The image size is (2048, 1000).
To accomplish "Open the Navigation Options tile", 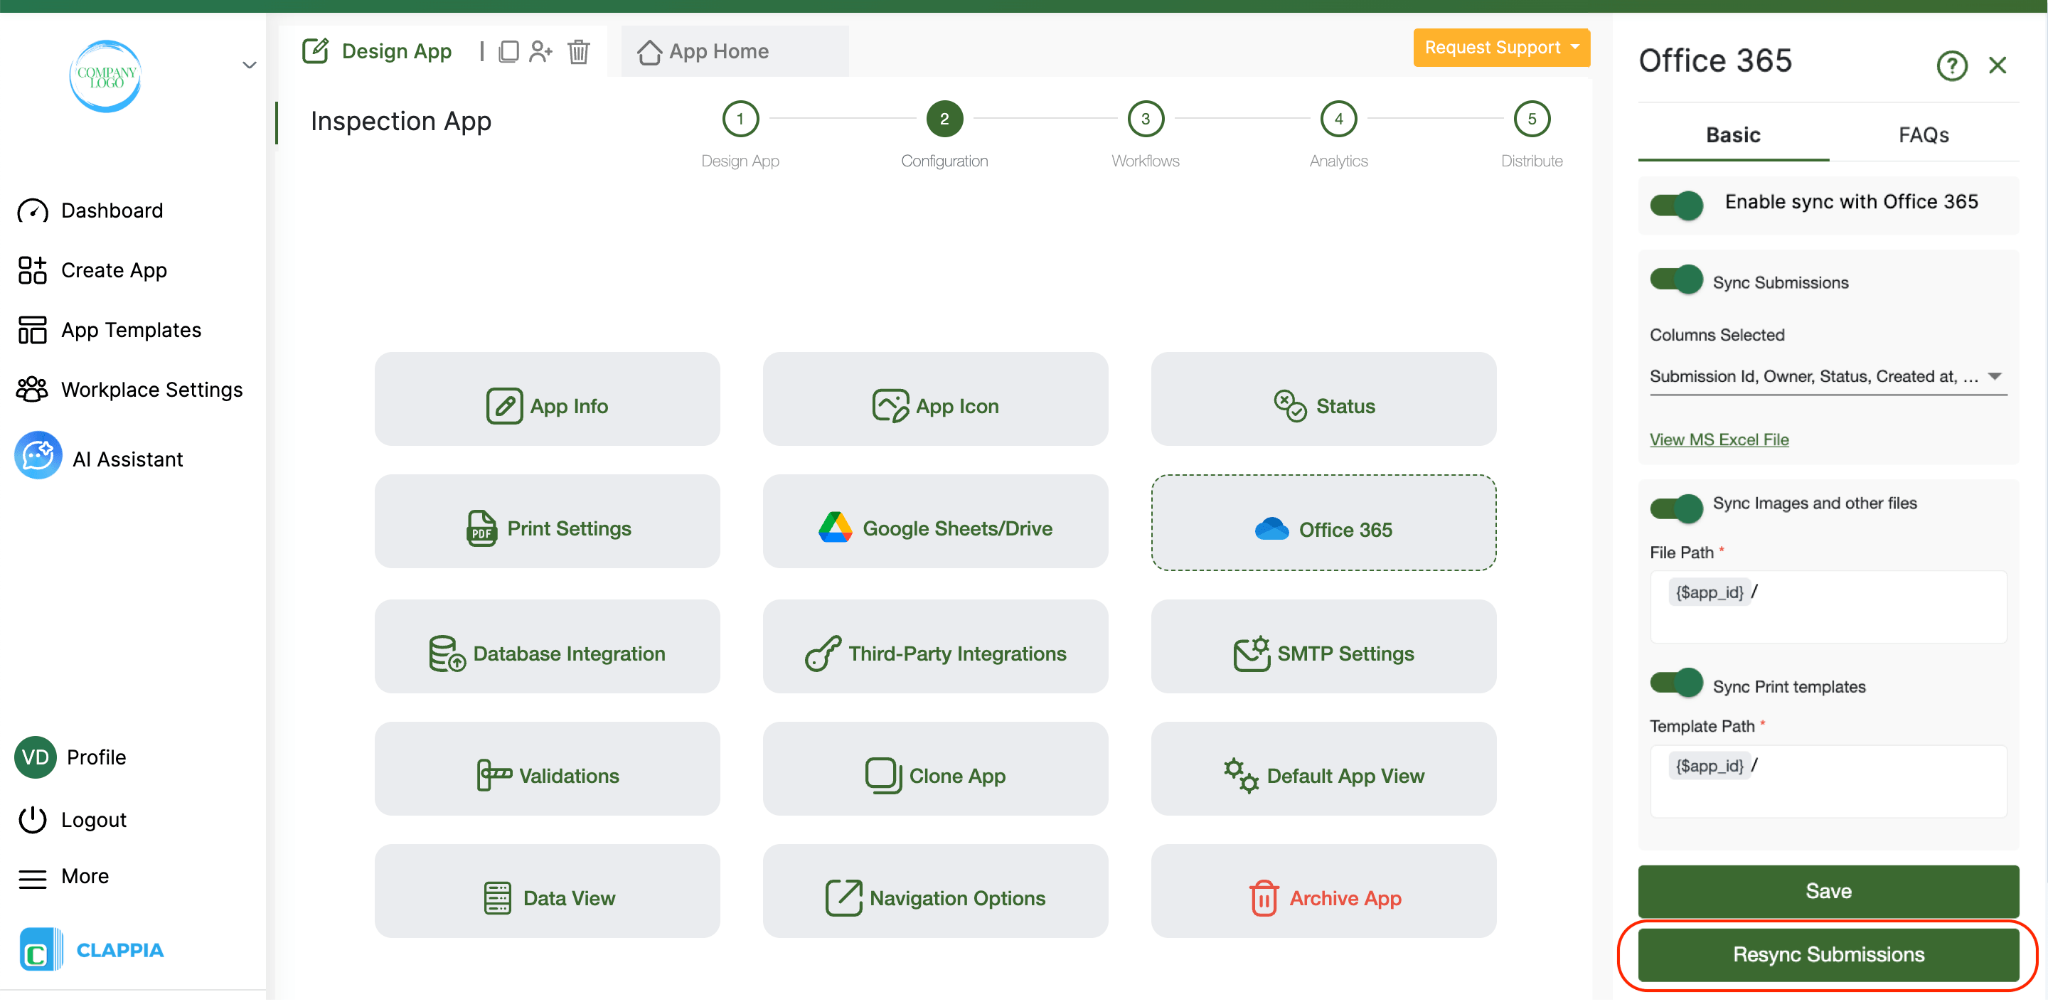I will (x=935, y=891).
